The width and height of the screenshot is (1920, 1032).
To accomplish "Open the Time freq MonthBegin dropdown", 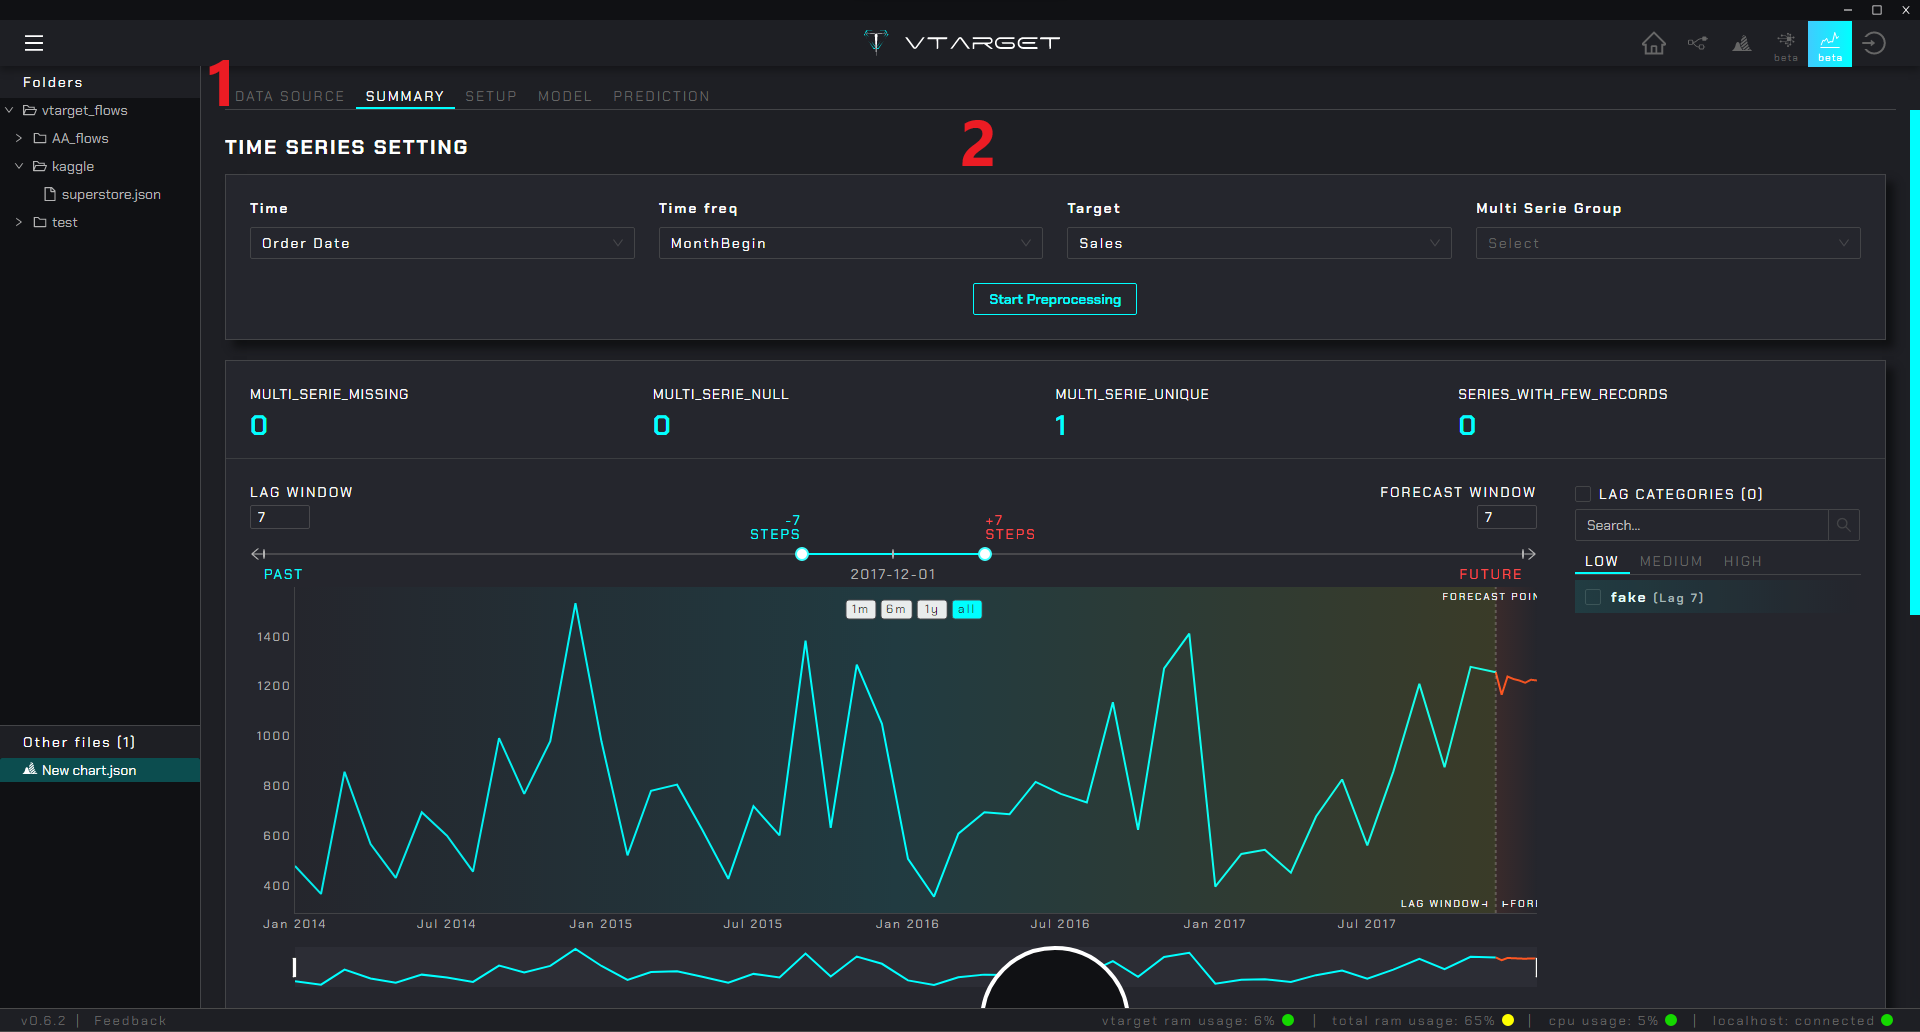I will (x=850, y=243).
